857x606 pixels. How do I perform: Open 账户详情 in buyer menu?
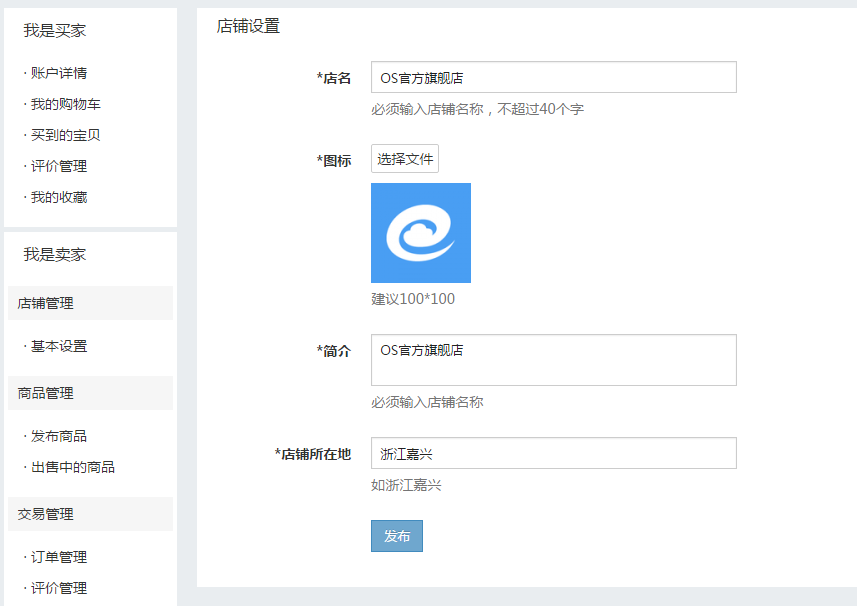[x=59, y=73]
